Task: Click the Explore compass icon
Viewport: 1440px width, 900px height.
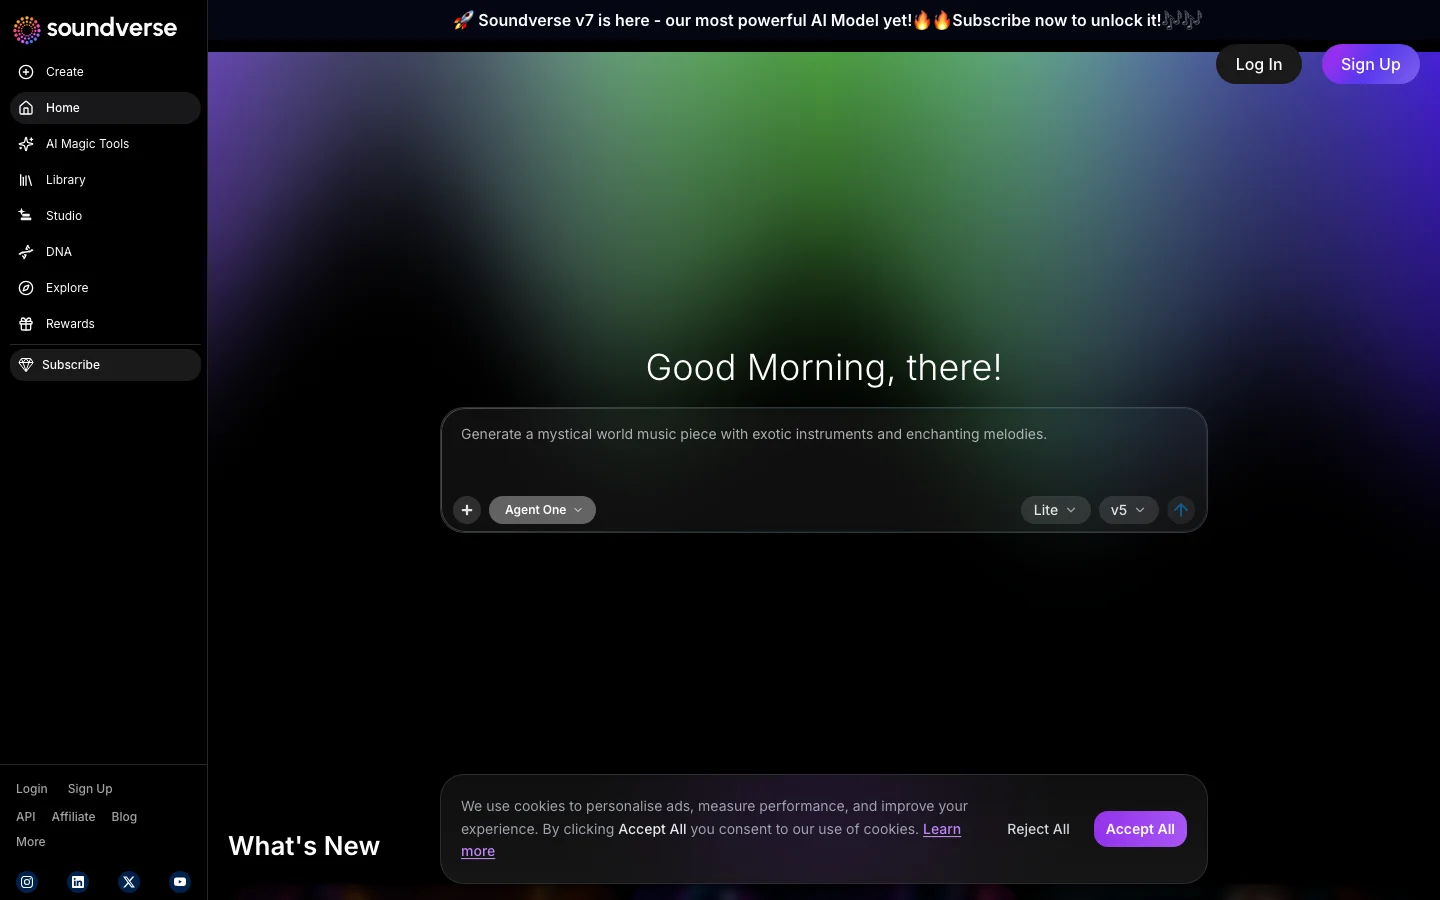Action: coord(26,288)
